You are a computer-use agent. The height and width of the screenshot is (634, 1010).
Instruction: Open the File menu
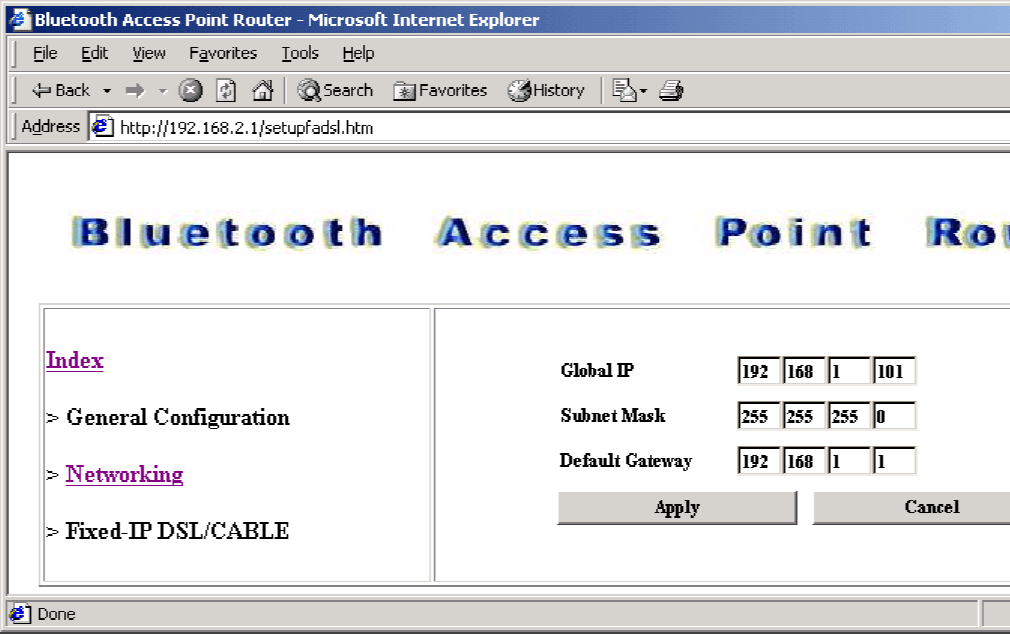point(45,53)
